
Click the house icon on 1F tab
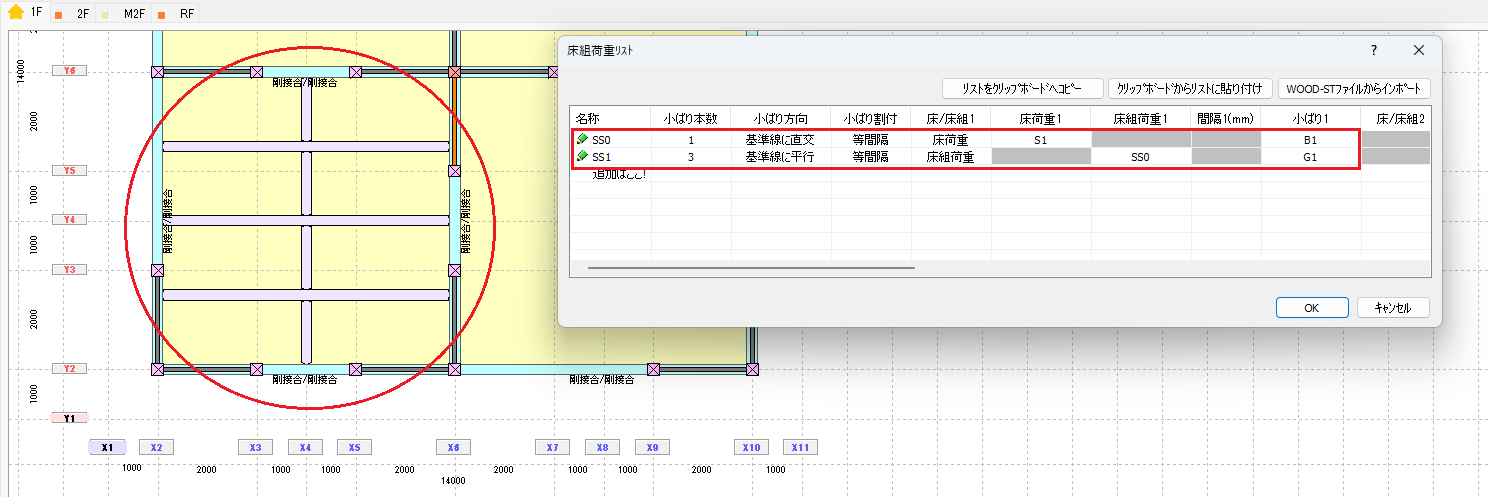pyautogui.click(x=16, y=14)
